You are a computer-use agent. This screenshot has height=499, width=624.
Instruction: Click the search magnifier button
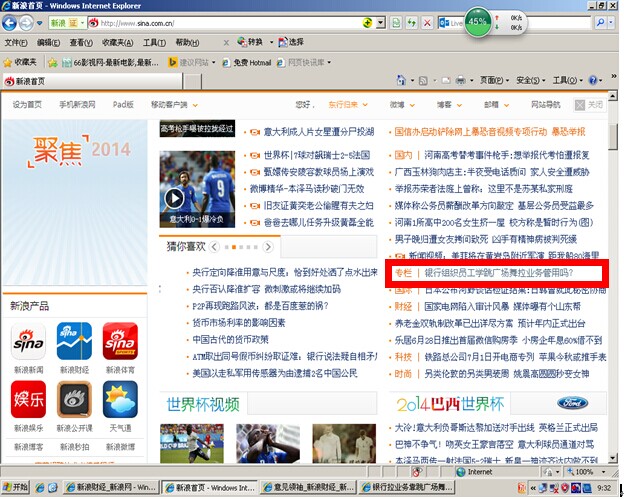pyautogui.click(x=601, y=23)
